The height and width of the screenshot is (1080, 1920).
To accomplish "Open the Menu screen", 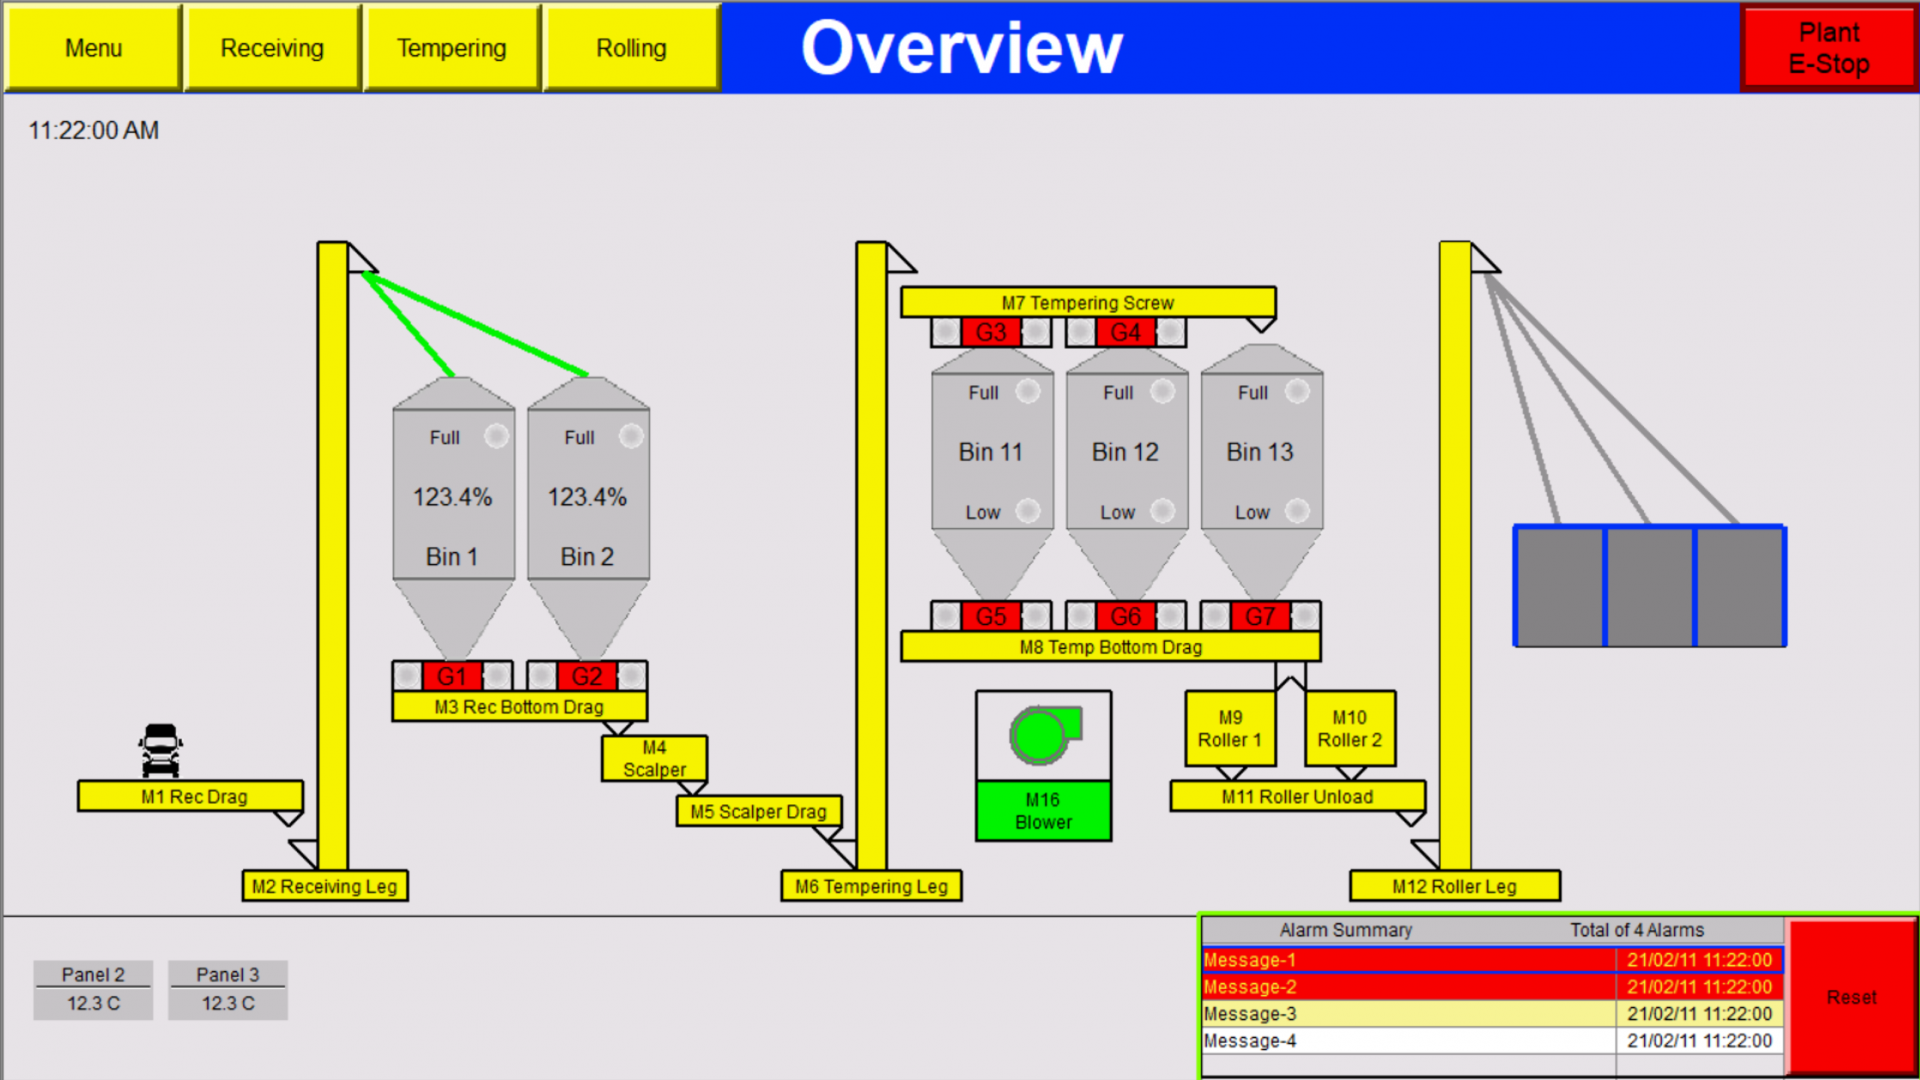I will point(93,47).
